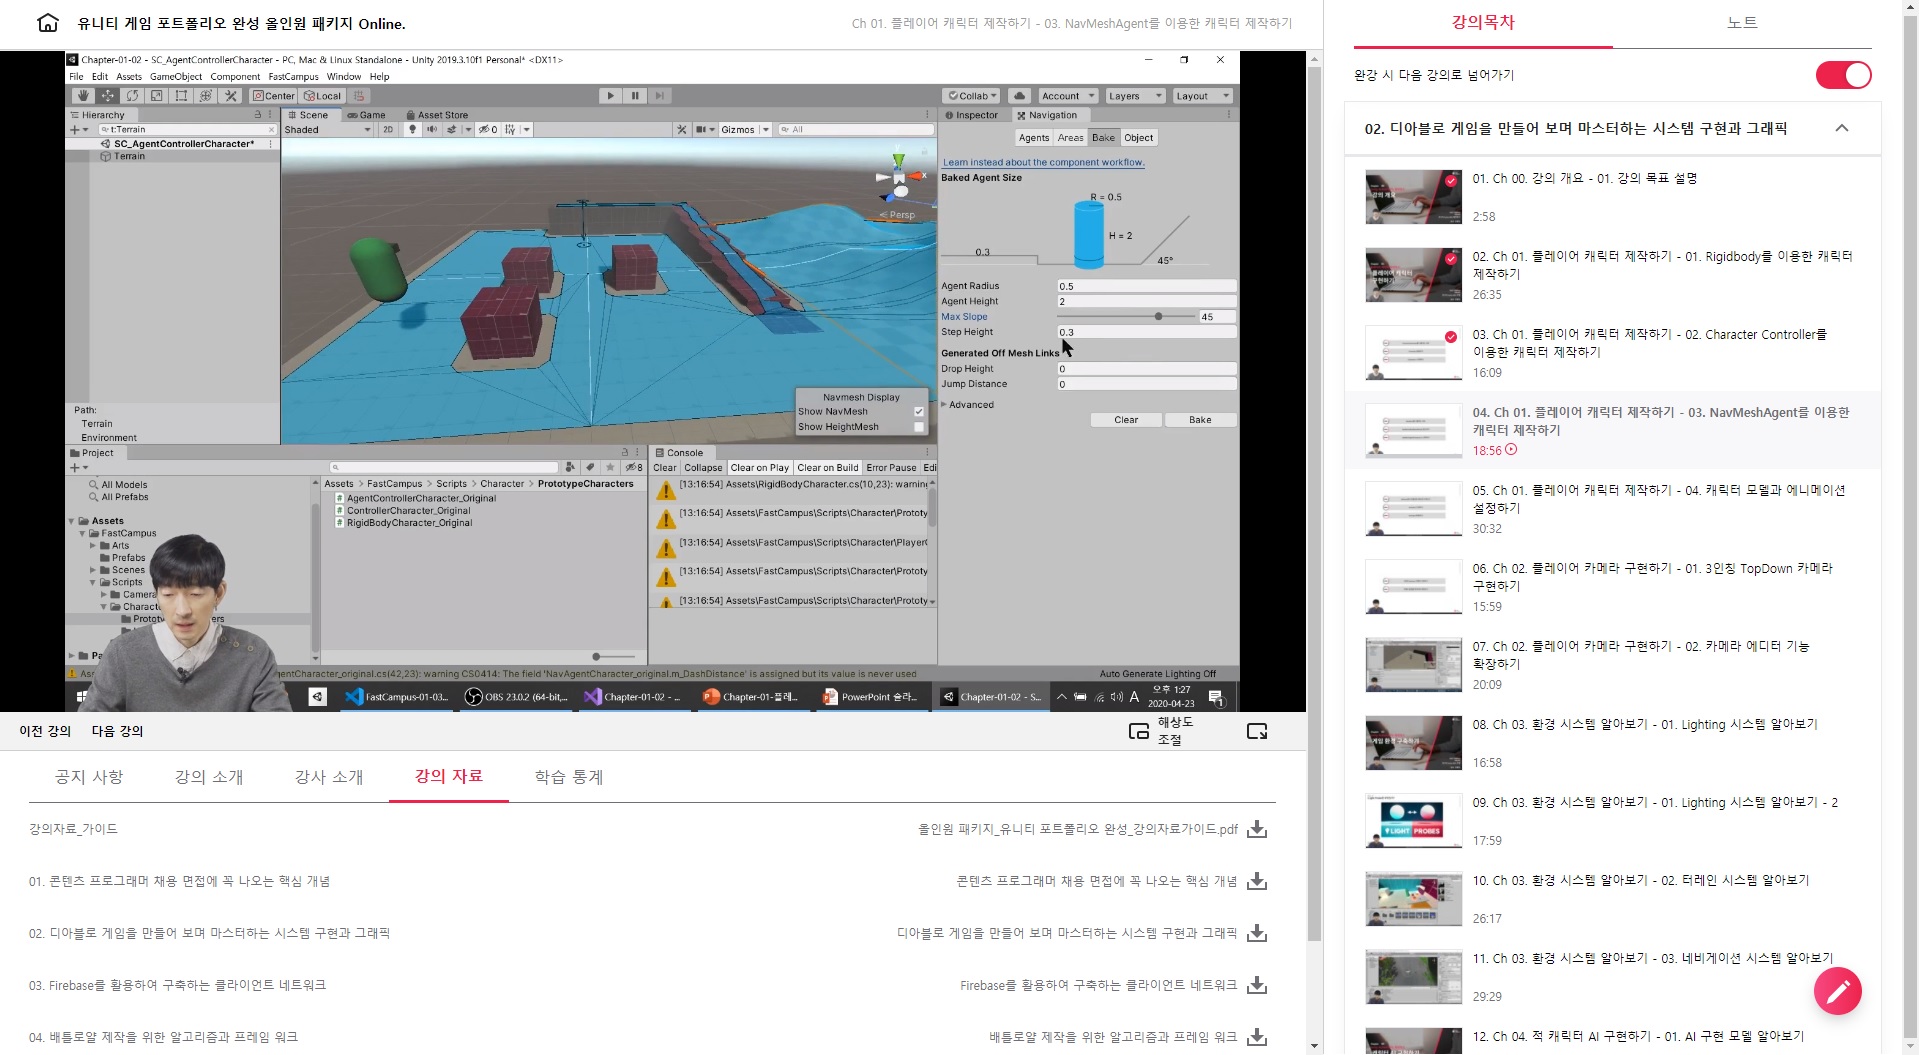
Task: Switch to Object tab in Navigation
Action: click(1138, 138)
